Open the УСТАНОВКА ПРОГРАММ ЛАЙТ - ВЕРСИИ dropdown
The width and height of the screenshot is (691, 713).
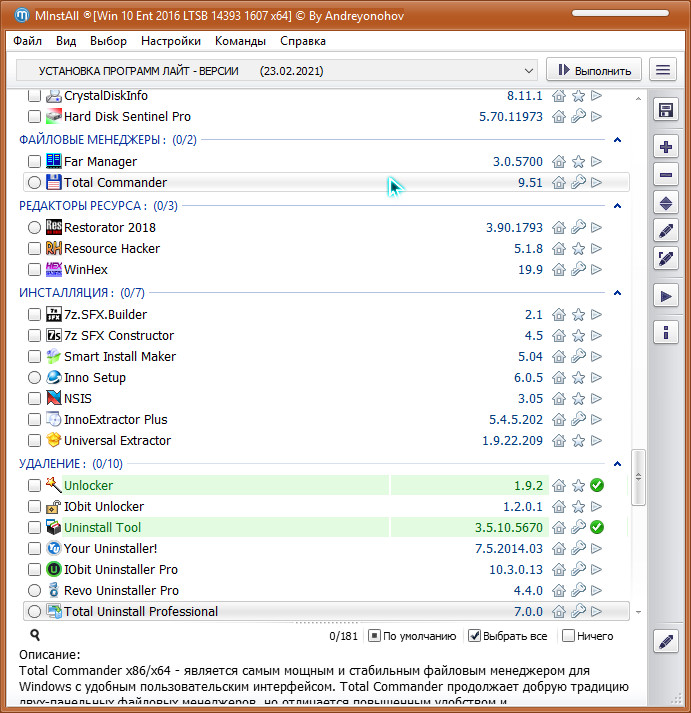pyautogui.click(x=276, y=71)
